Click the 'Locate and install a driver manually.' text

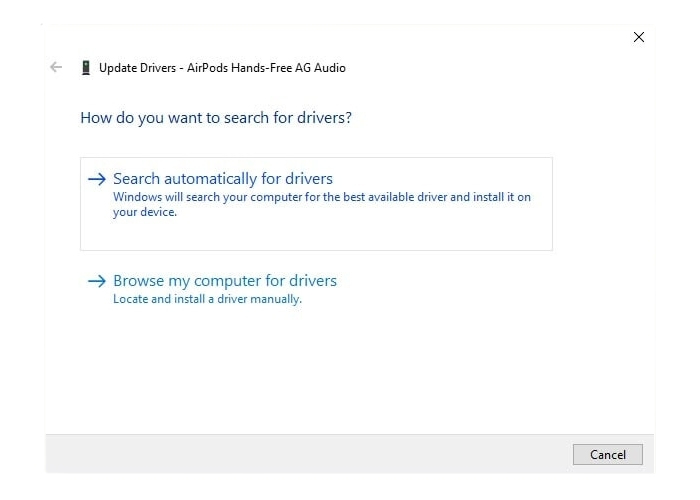pyautogui.click(x=208, y=299)
